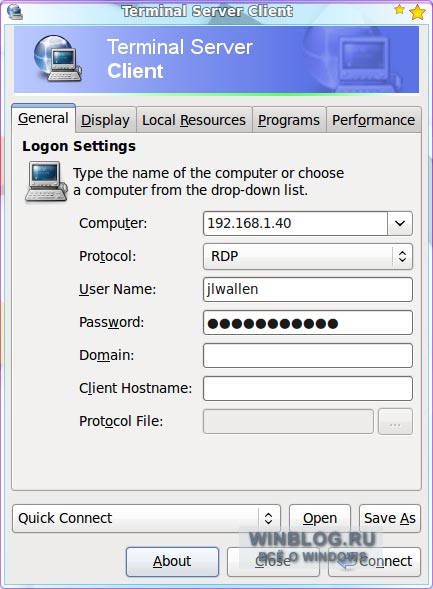The width and height of the screenshot is (433, 589).
Task: Click the Password: label
Action: (x=112, y=322)
